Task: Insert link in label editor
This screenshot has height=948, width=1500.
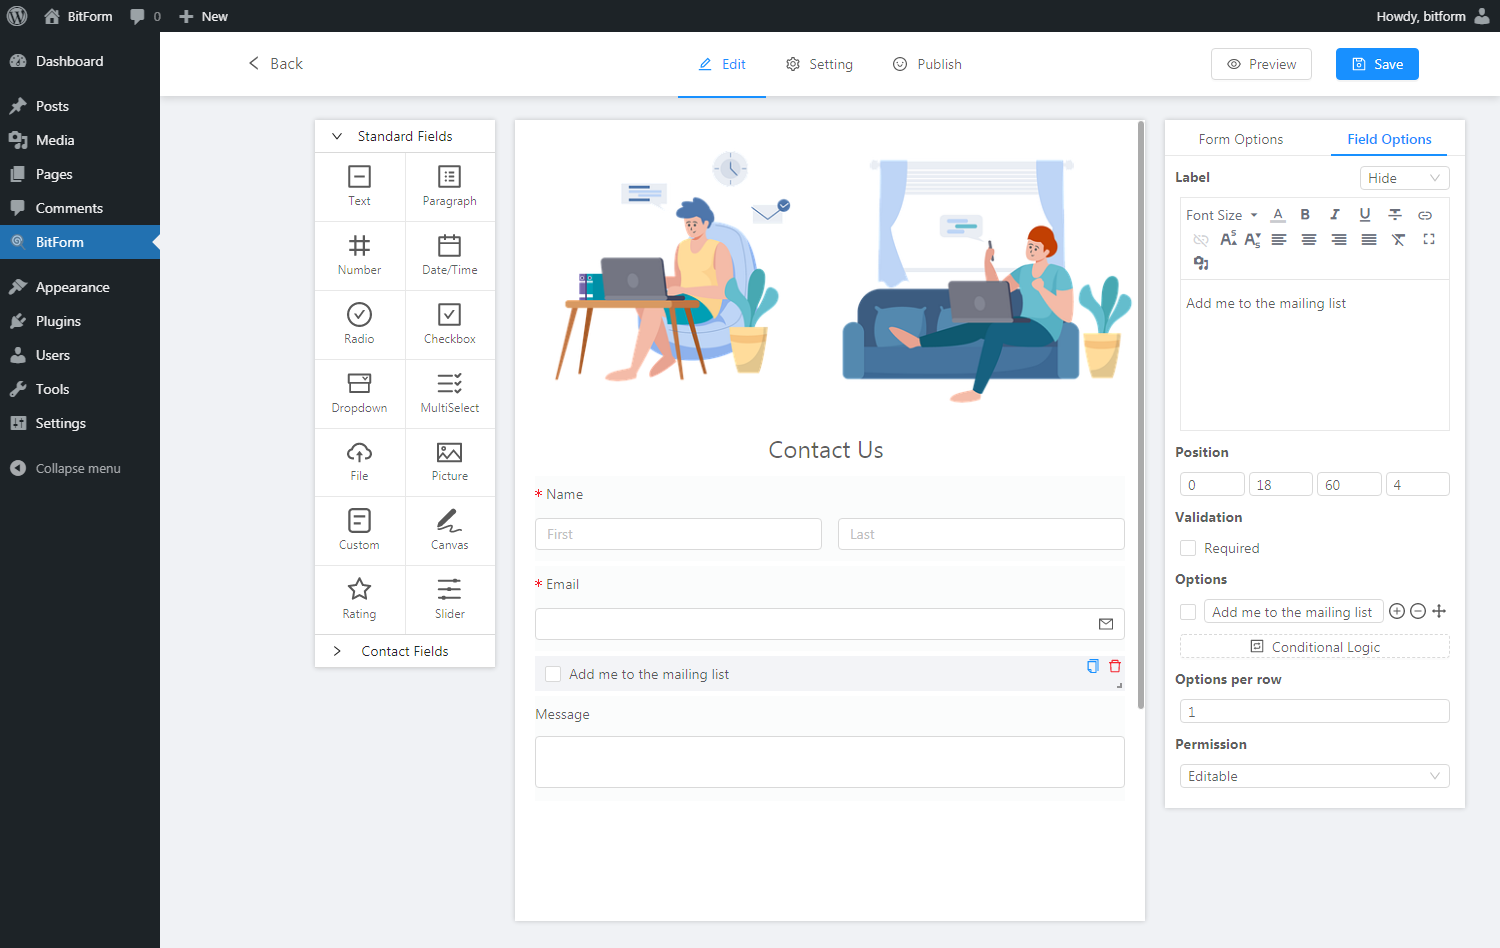Action: (x=1425, y=215)
